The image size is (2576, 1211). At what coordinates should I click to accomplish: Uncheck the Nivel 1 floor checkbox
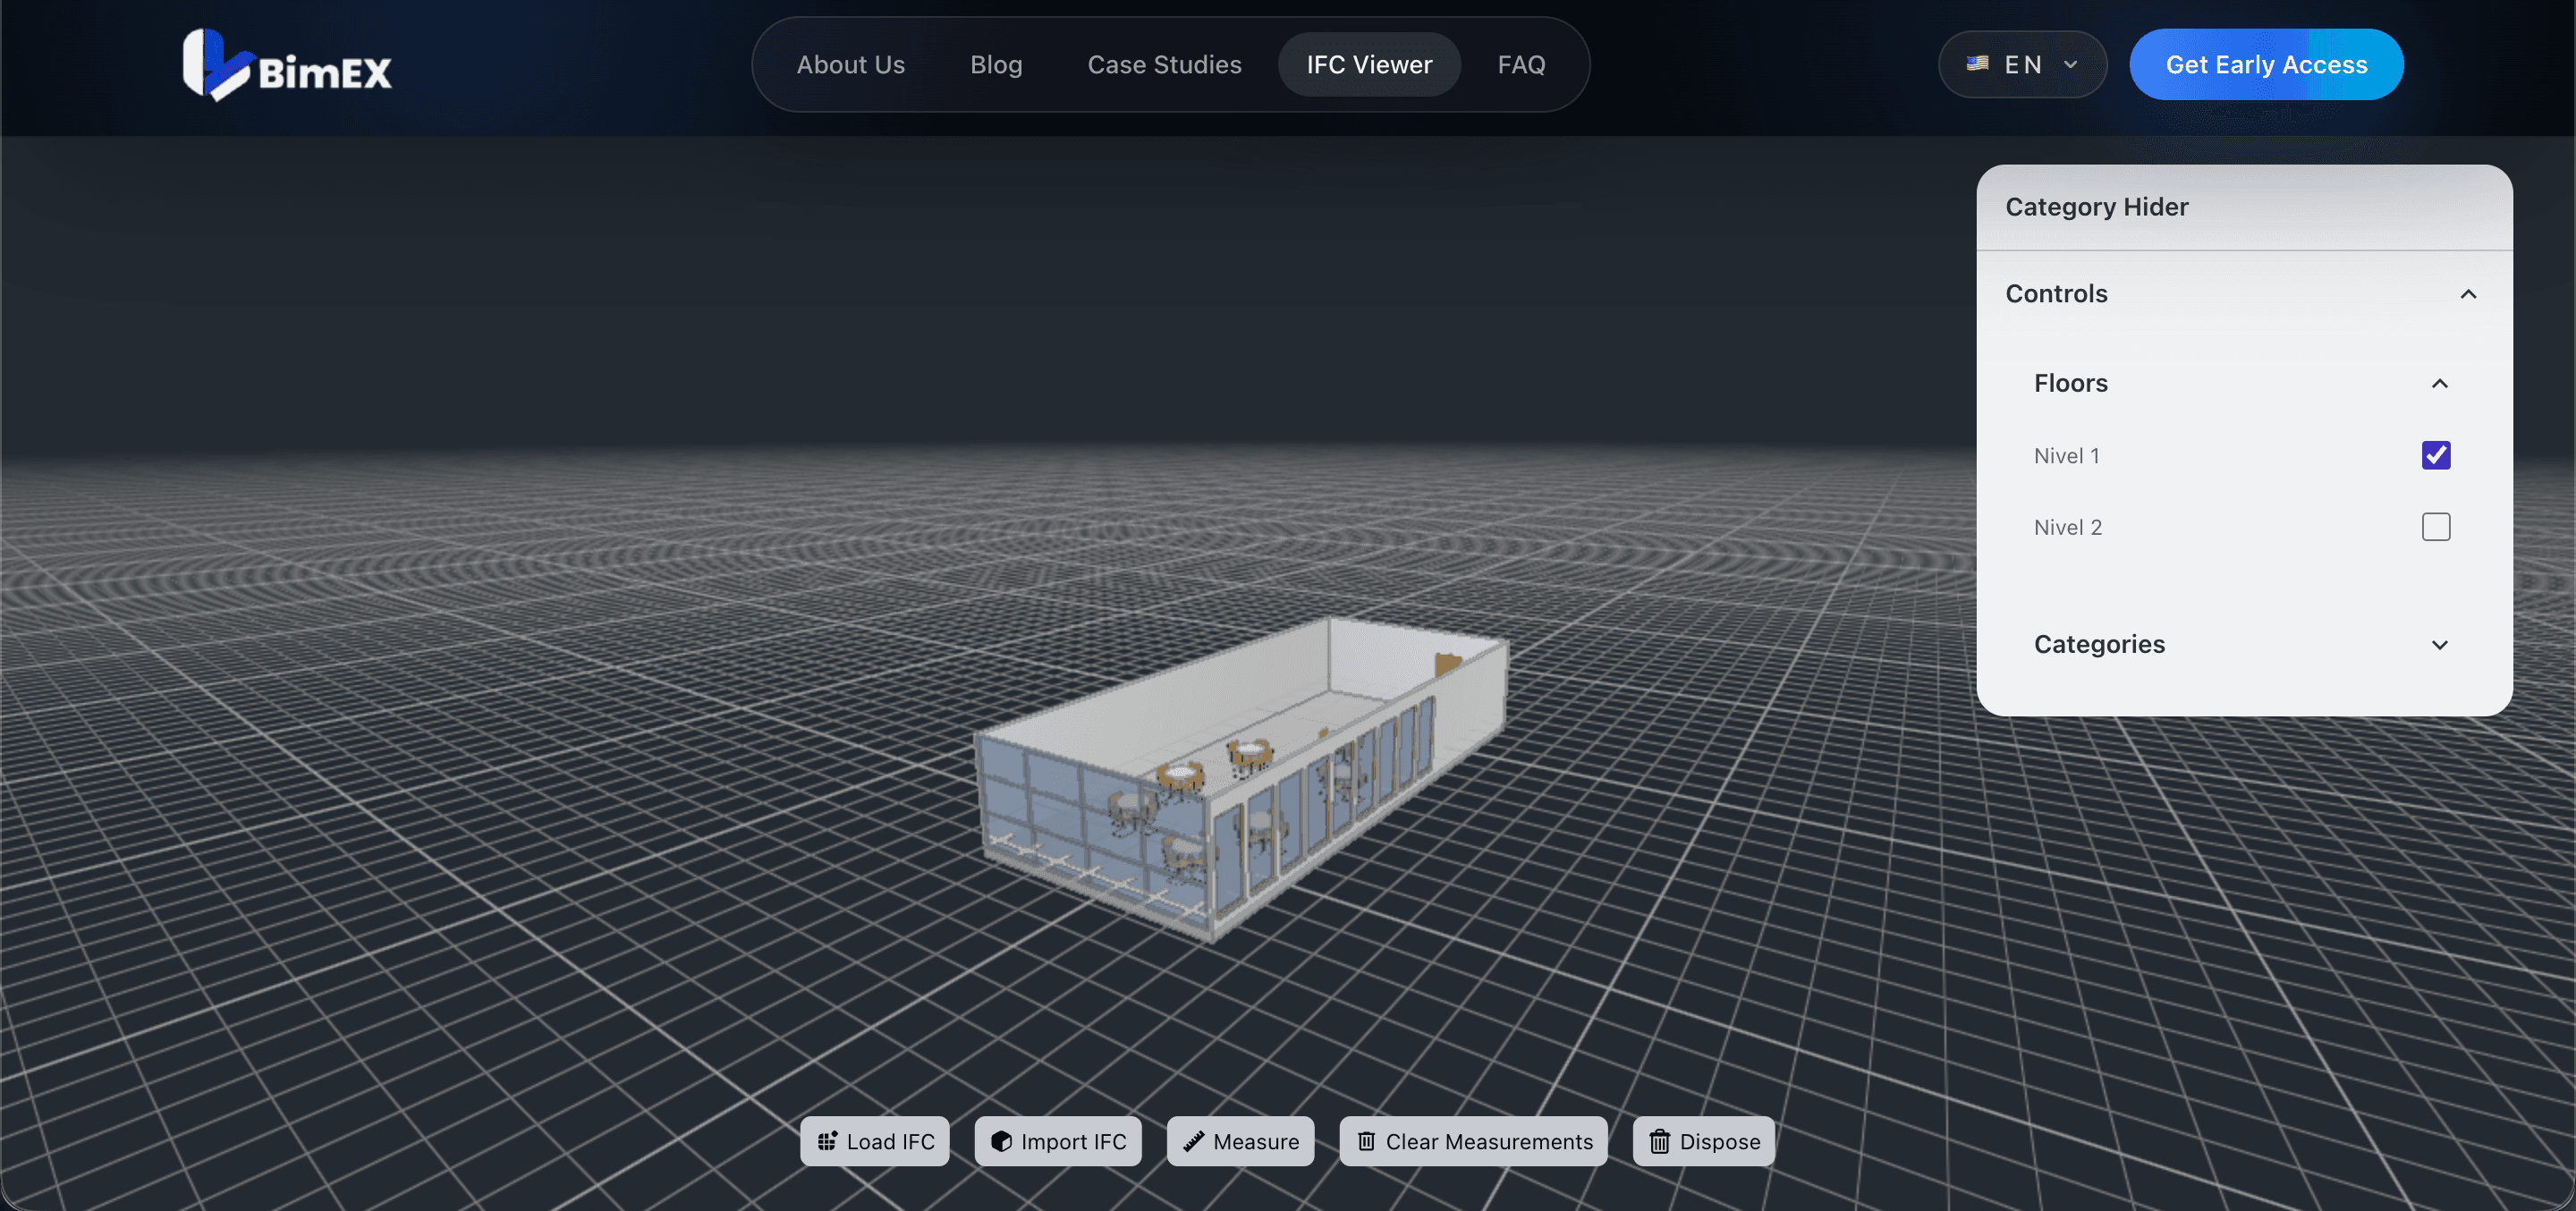pyautogui.click(x=2436, y=455)
